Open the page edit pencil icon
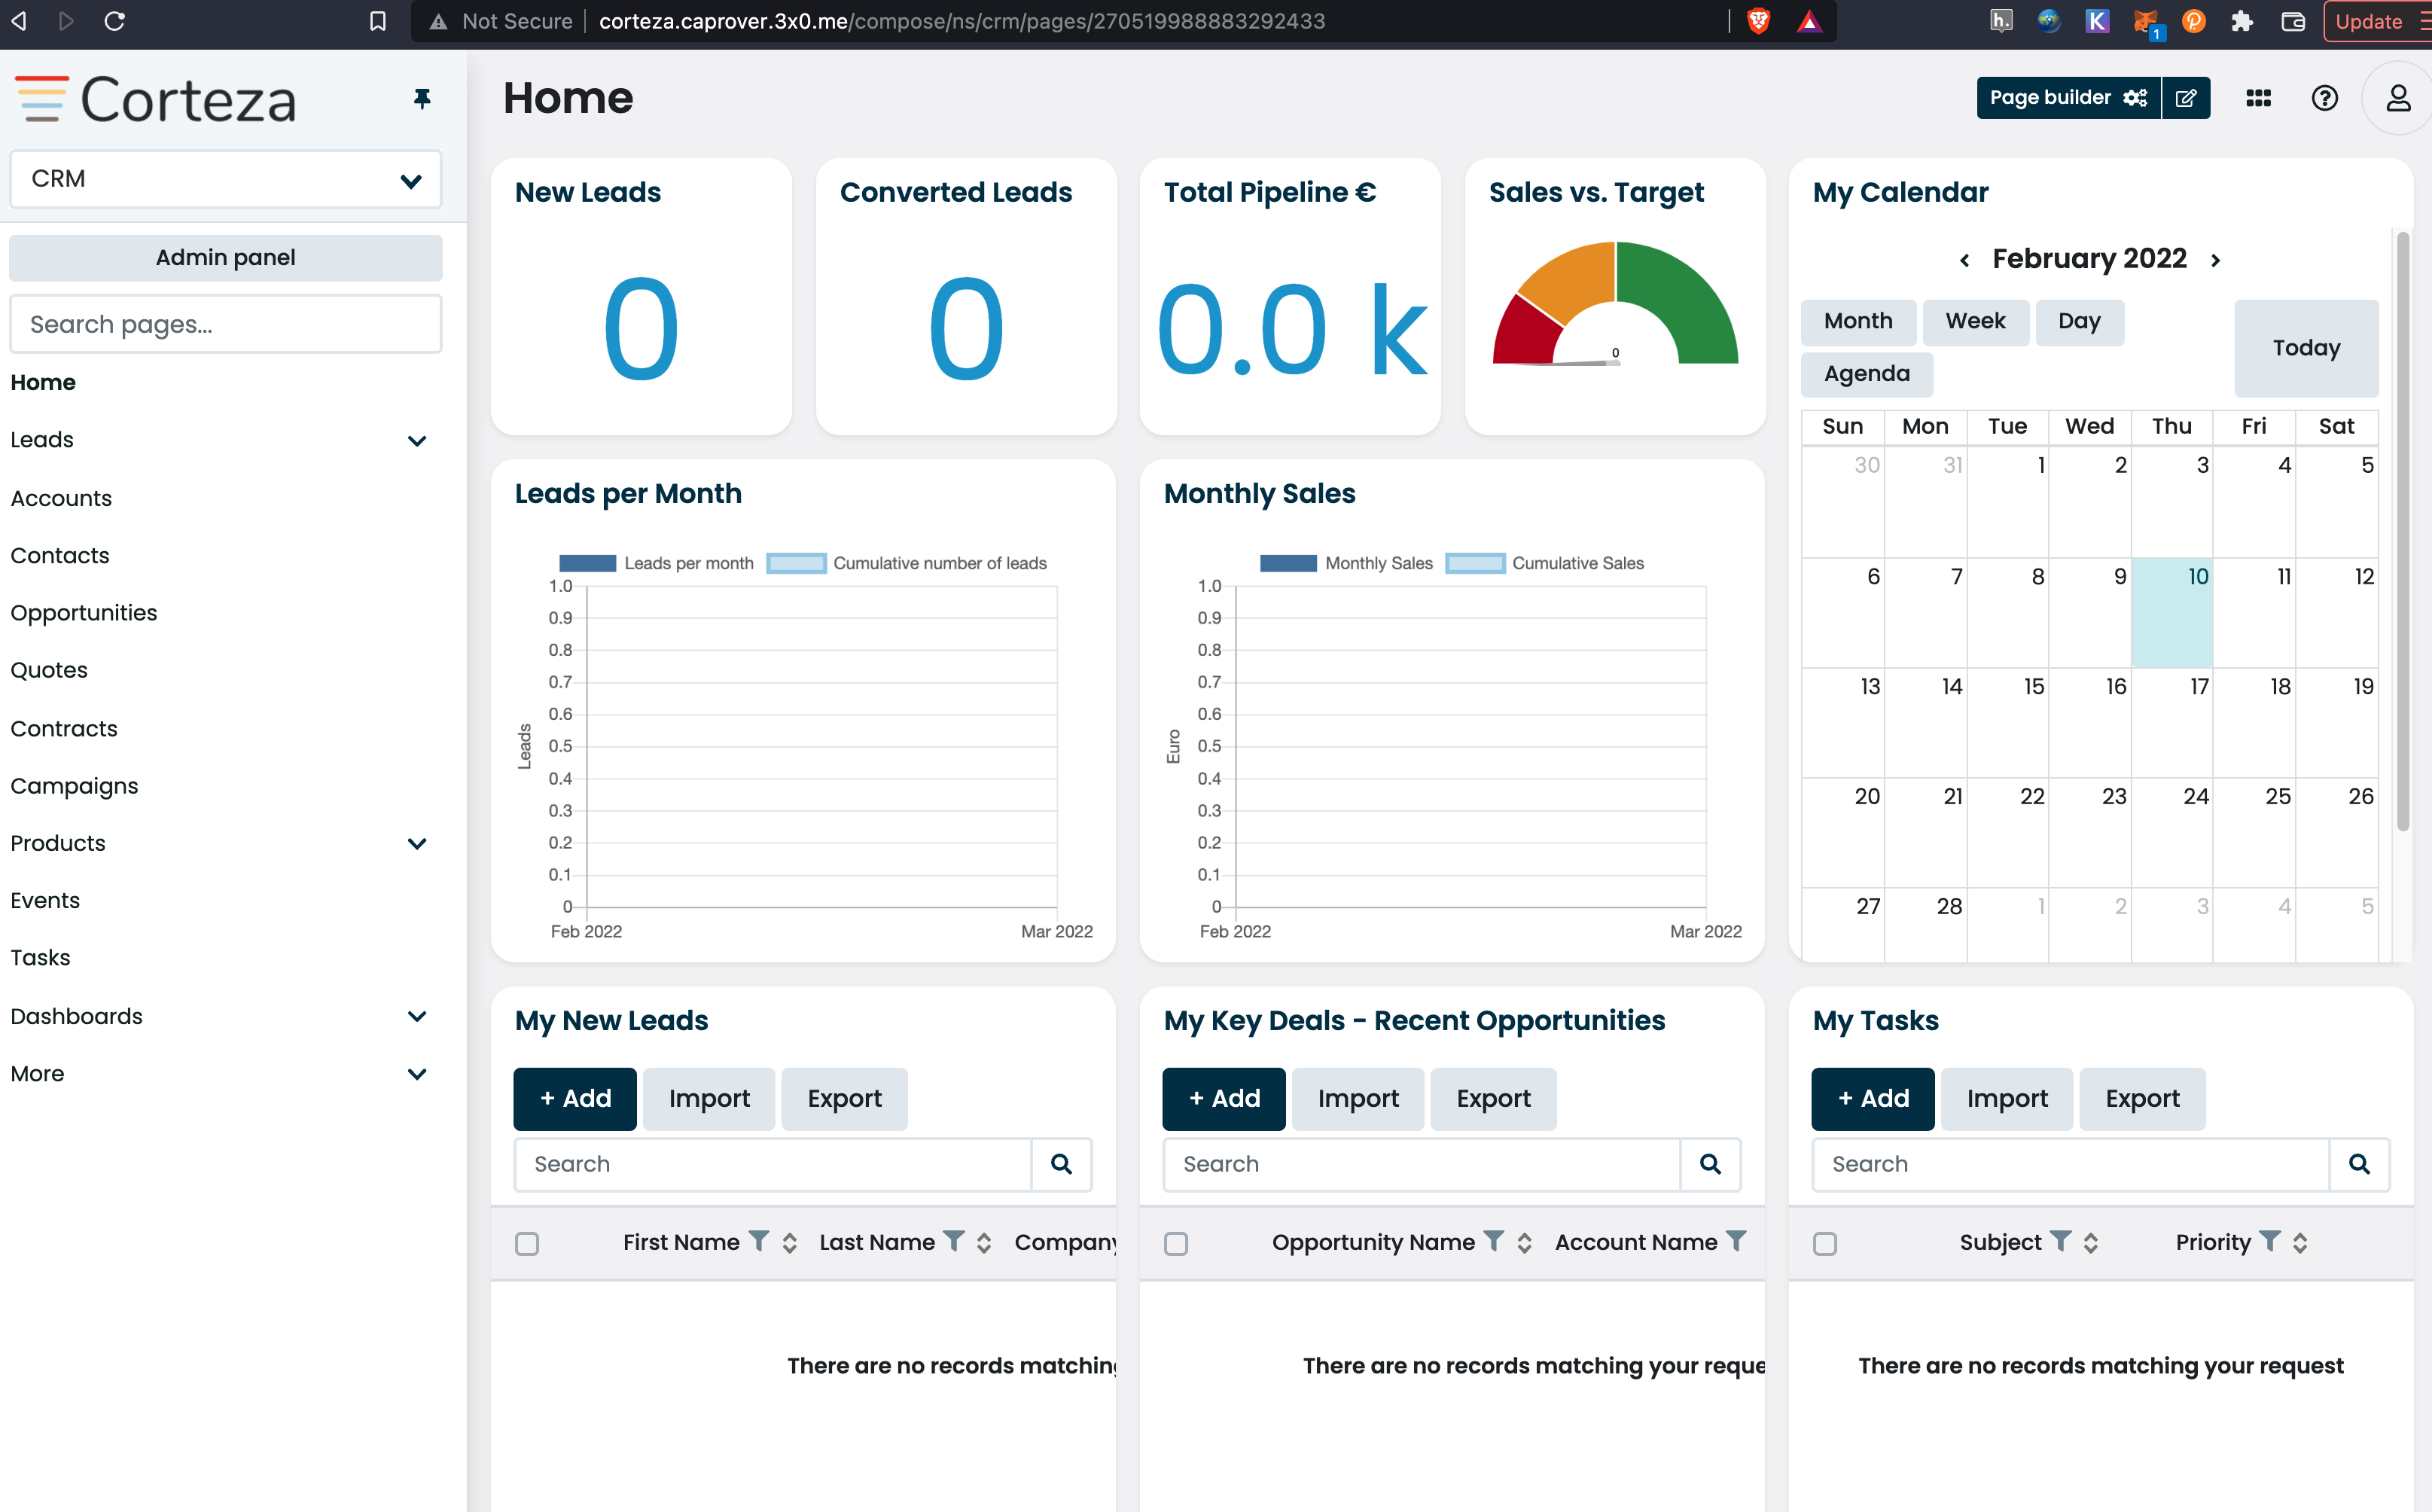The width and height of the screenshot is (2432, 1512). point(2186,98)
